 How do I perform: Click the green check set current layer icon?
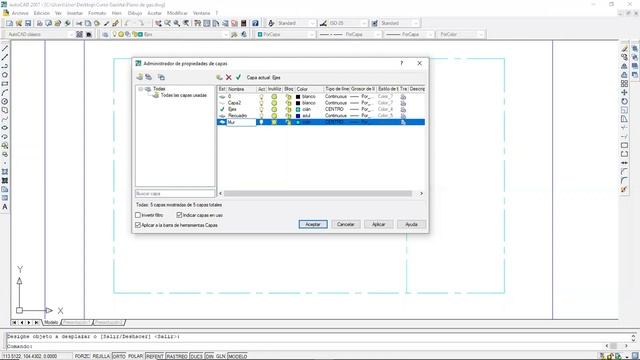(x=238, y=77)
